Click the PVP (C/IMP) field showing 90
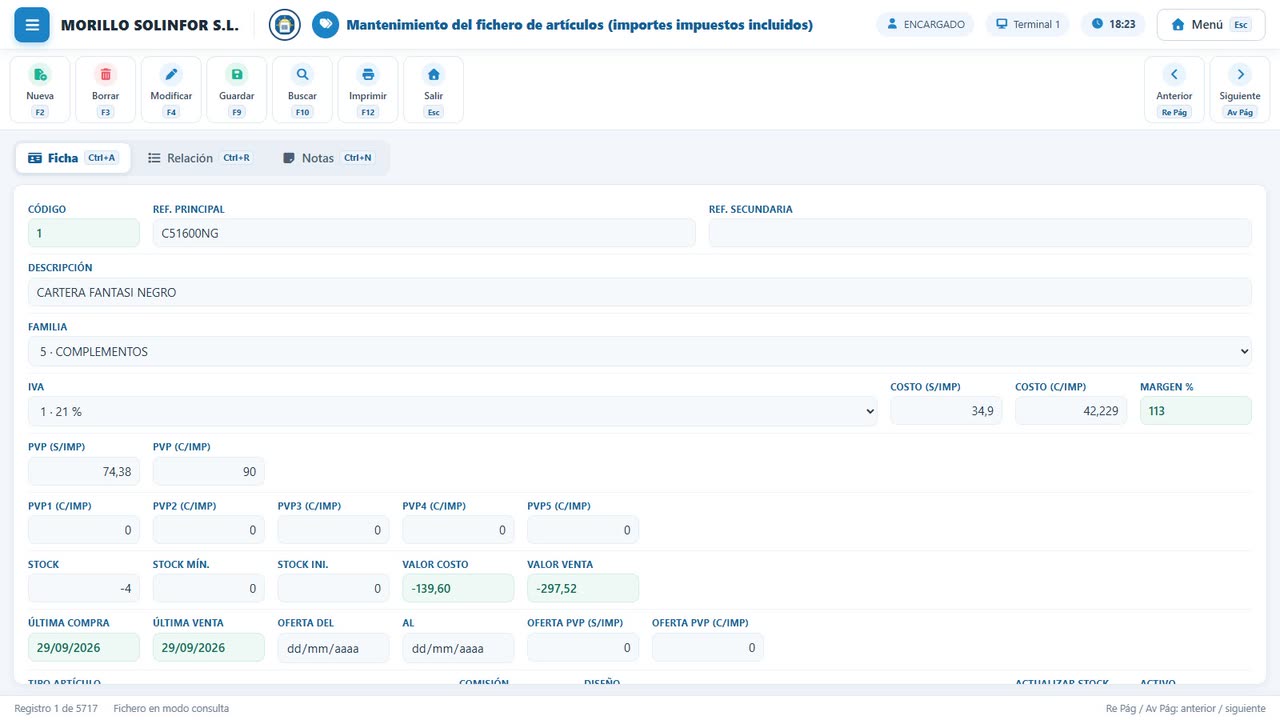 (209, 471)
